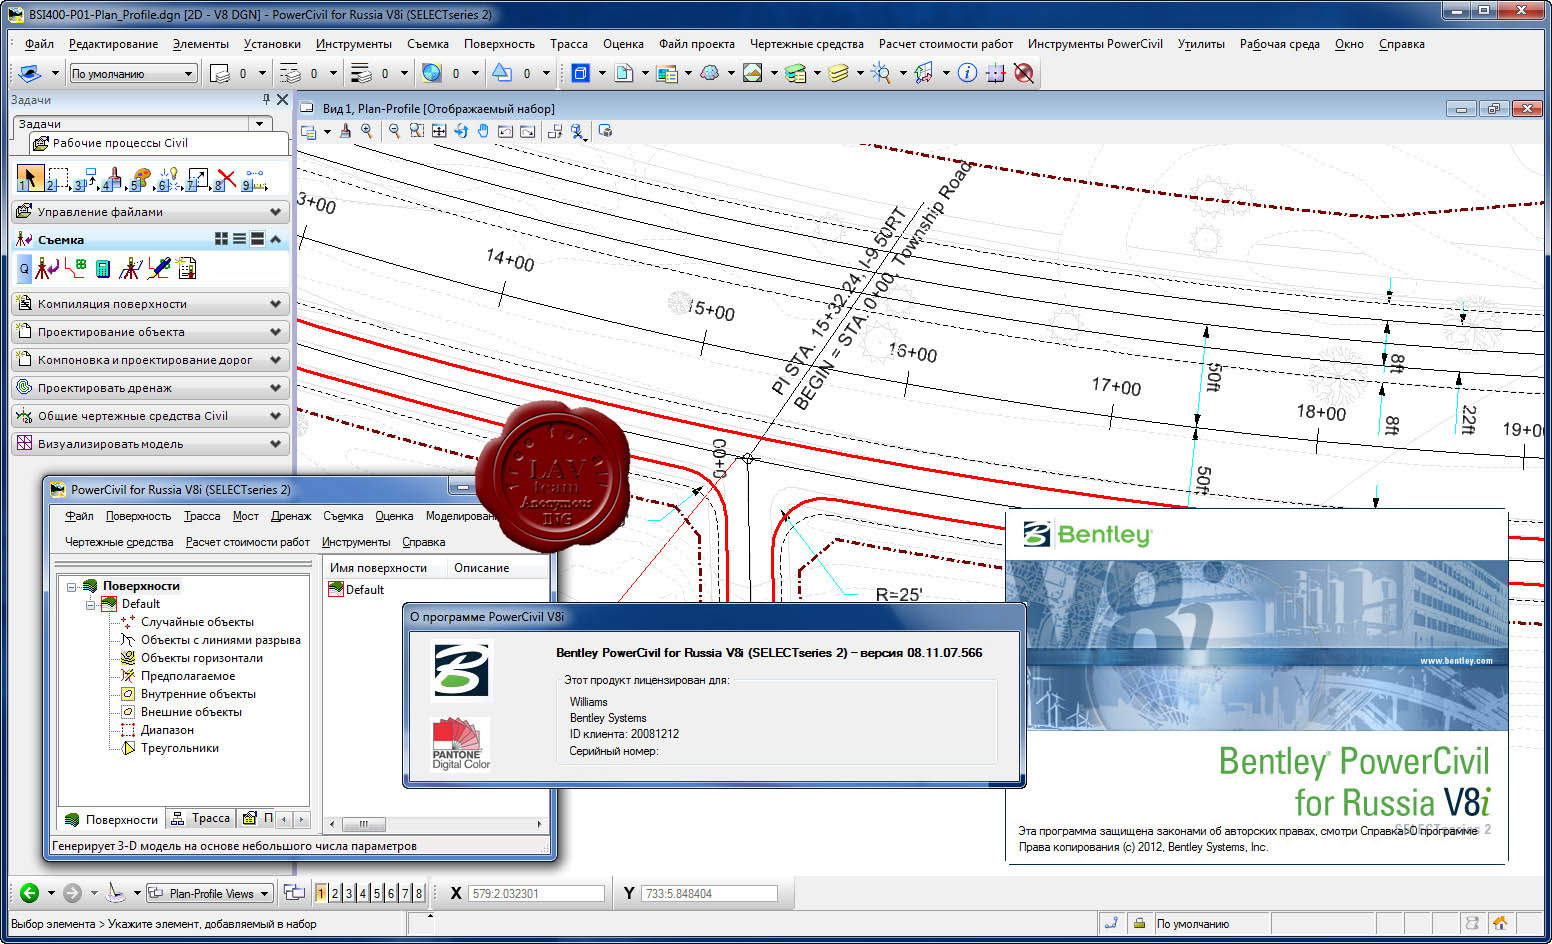Switch to the Трасса tab in explorer

[x=201, y=818]
